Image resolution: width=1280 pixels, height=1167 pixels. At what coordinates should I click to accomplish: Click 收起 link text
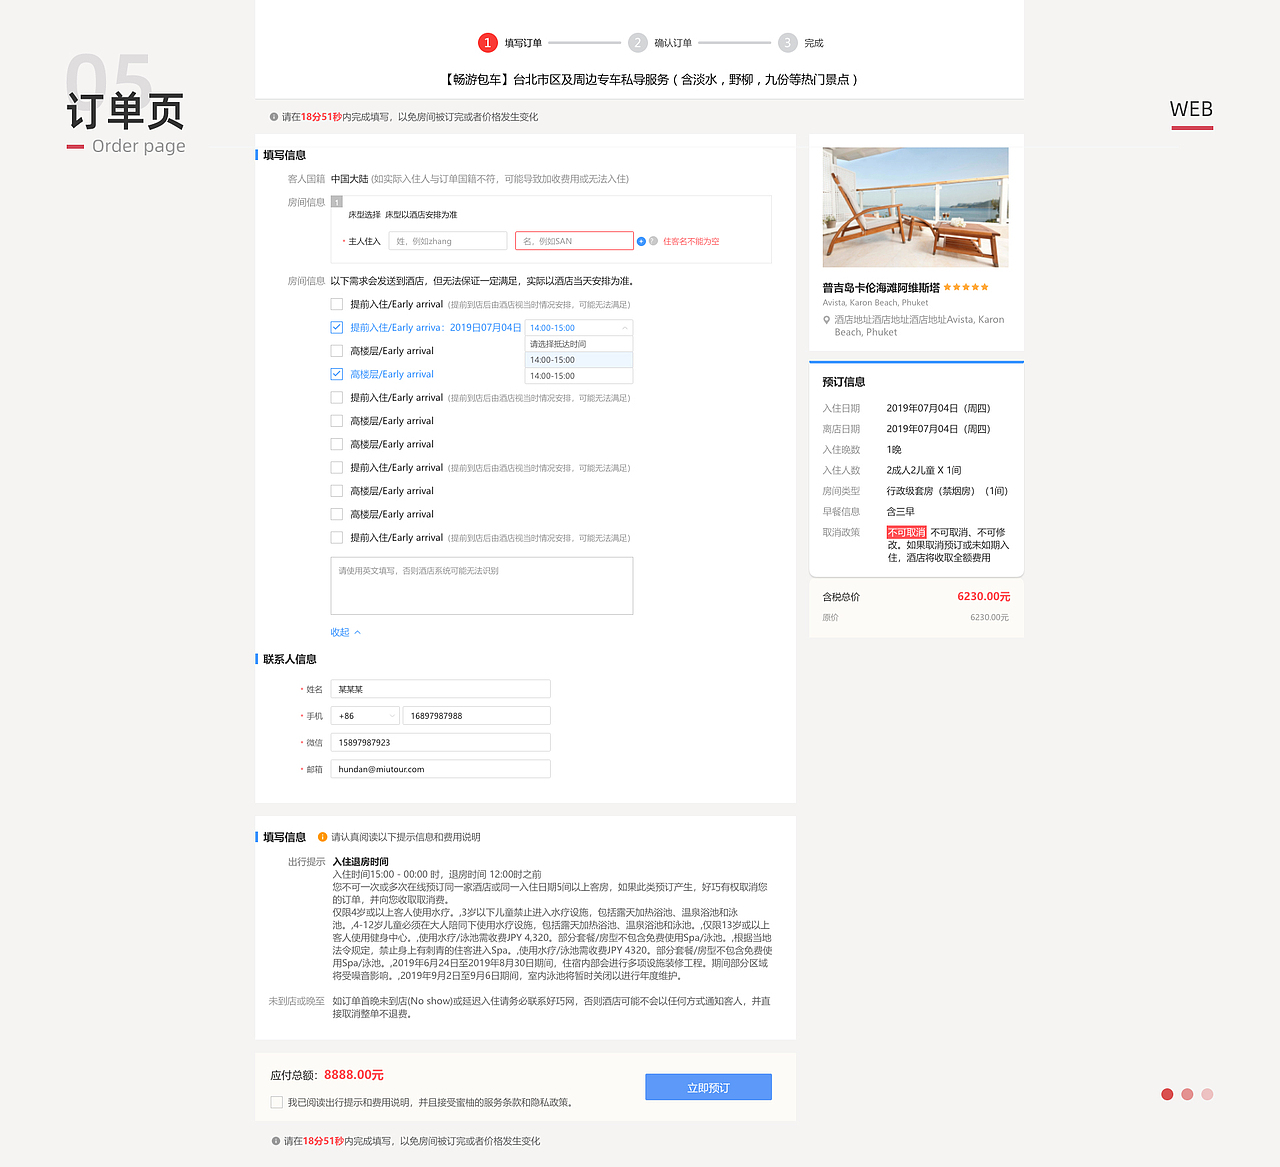(x=340, y=632)
